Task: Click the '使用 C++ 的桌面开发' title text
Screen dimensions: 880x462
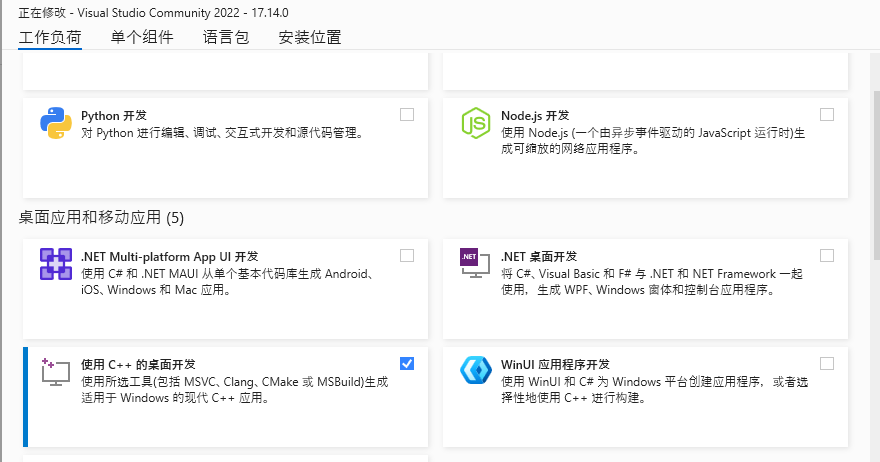Action: [x=138, y=365]
